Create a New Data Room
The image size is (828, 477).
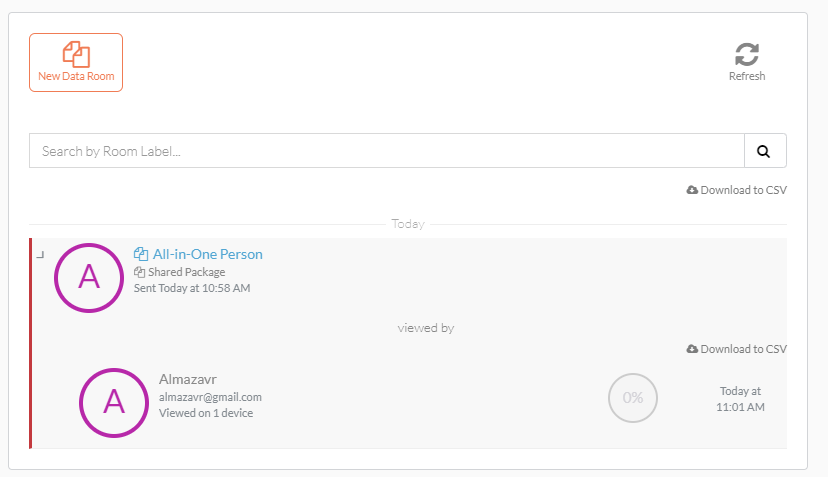pyautogui.click(x=76, y=62)
